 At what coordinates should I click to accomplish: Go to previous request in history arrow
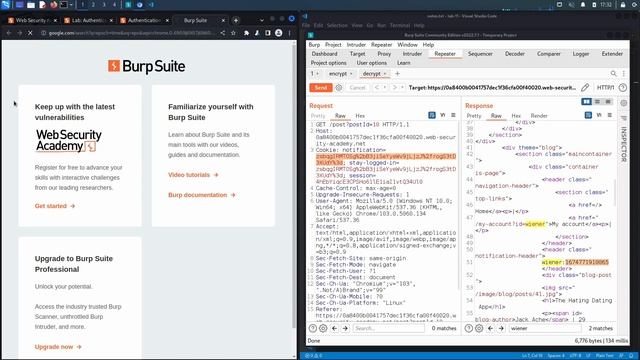tap(377, 88)
